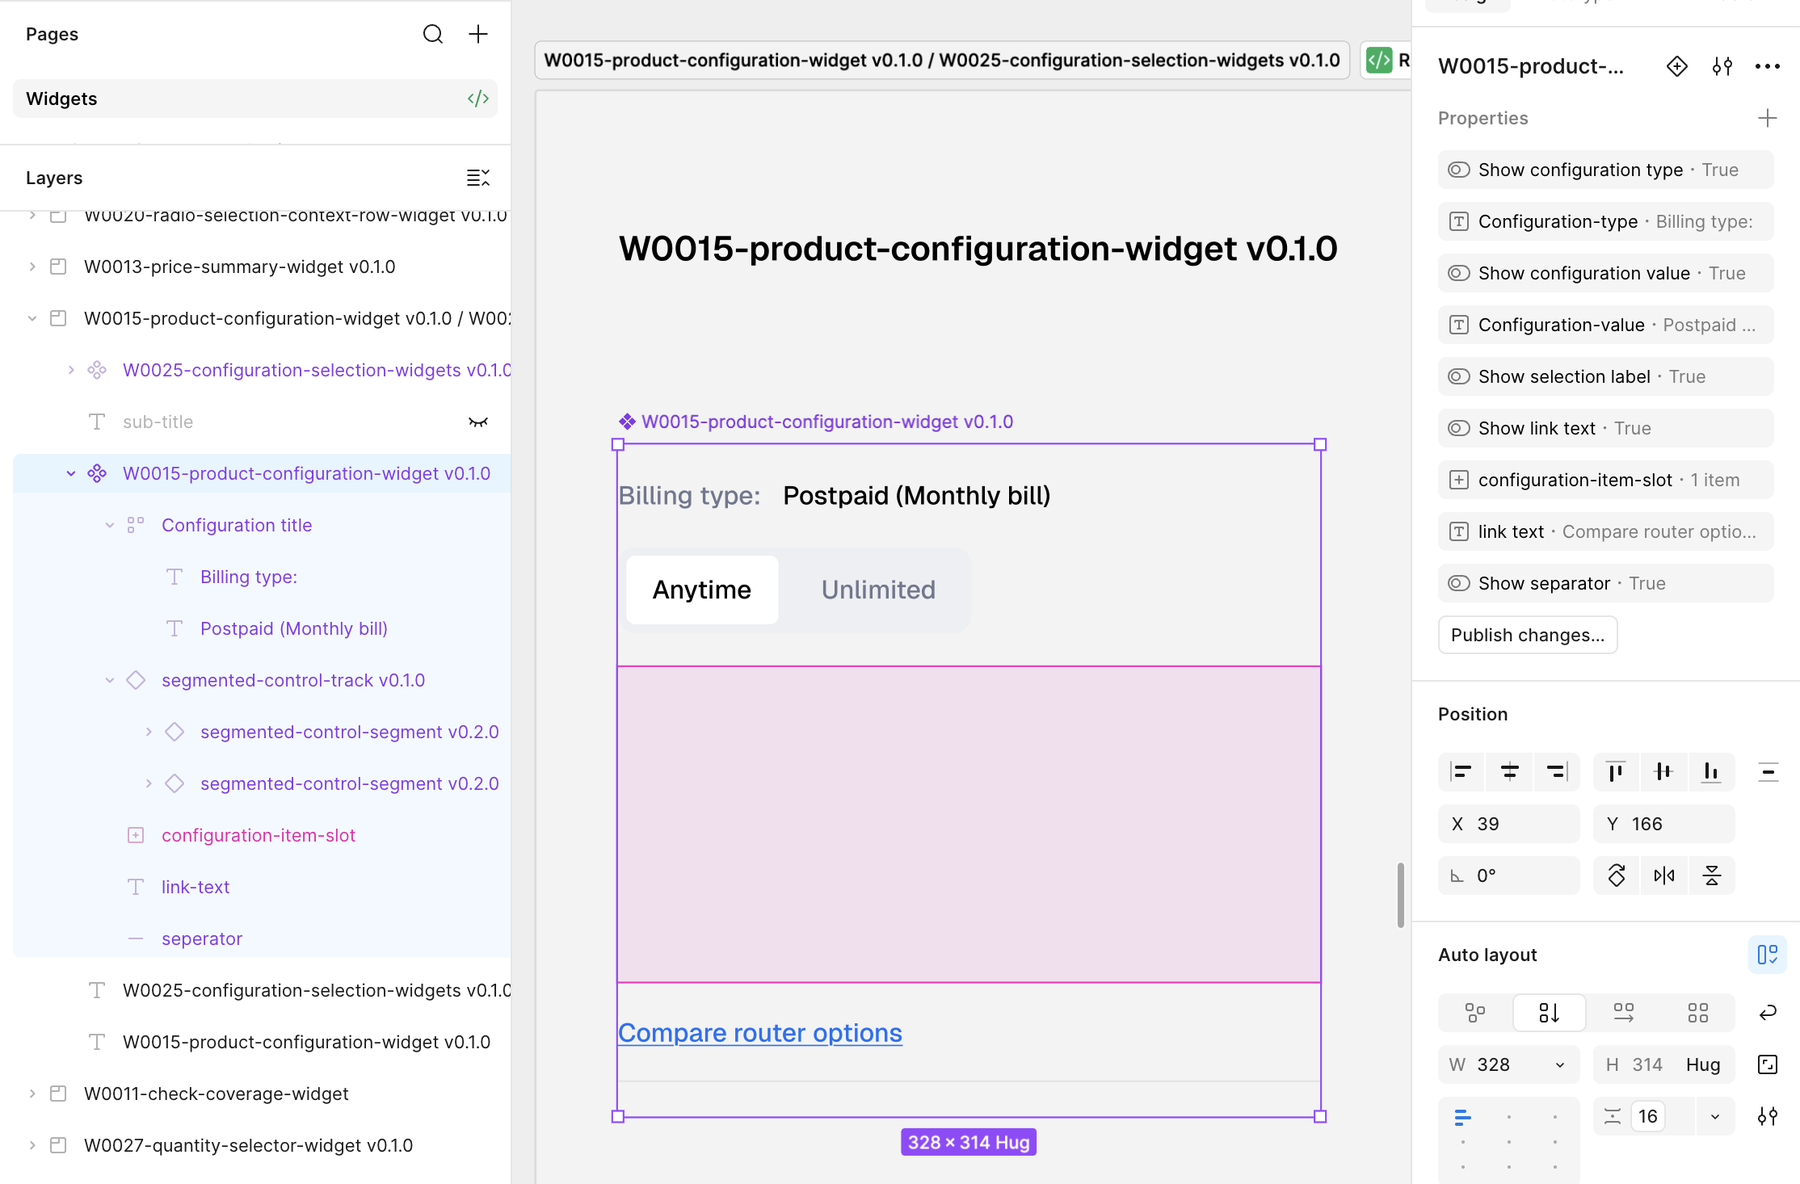Select Anytime segment on canvas
This screenshot has width=1800, height=1184.
click(702, 590)
